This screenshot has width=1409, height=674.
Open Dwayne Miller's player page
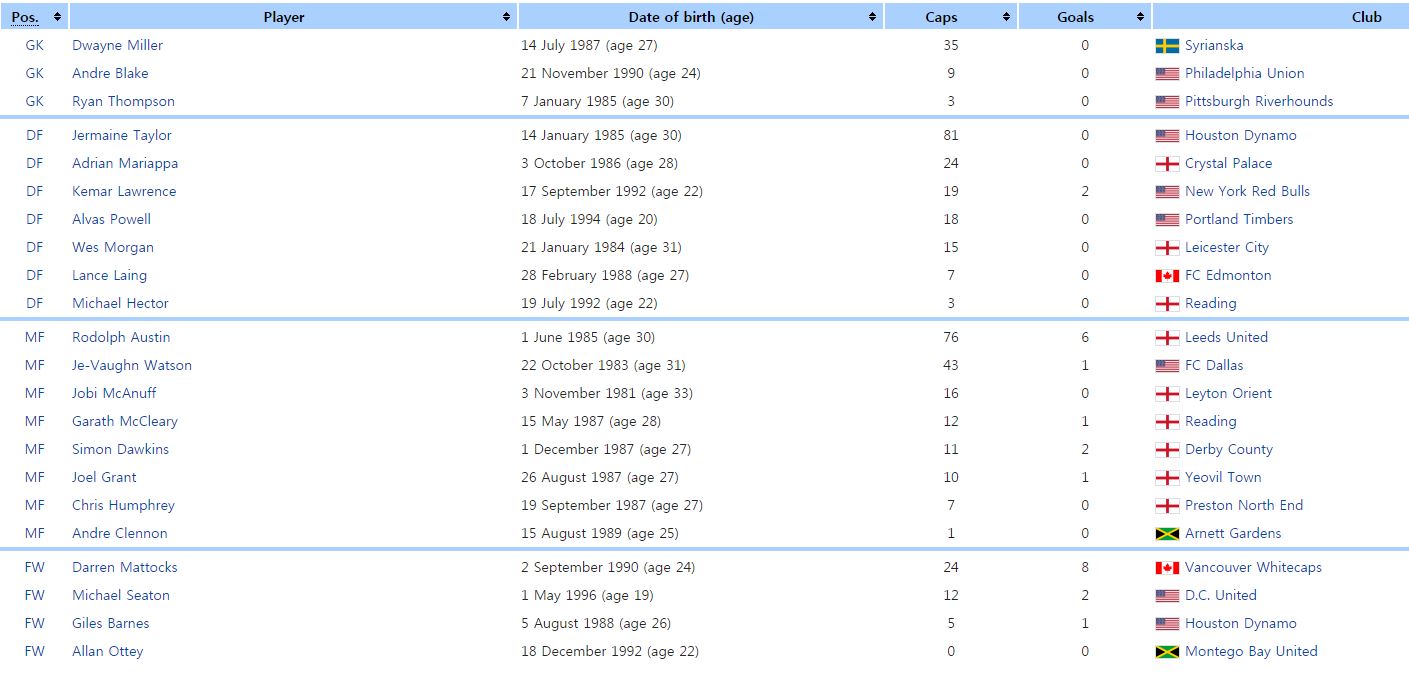pos(117,46)
